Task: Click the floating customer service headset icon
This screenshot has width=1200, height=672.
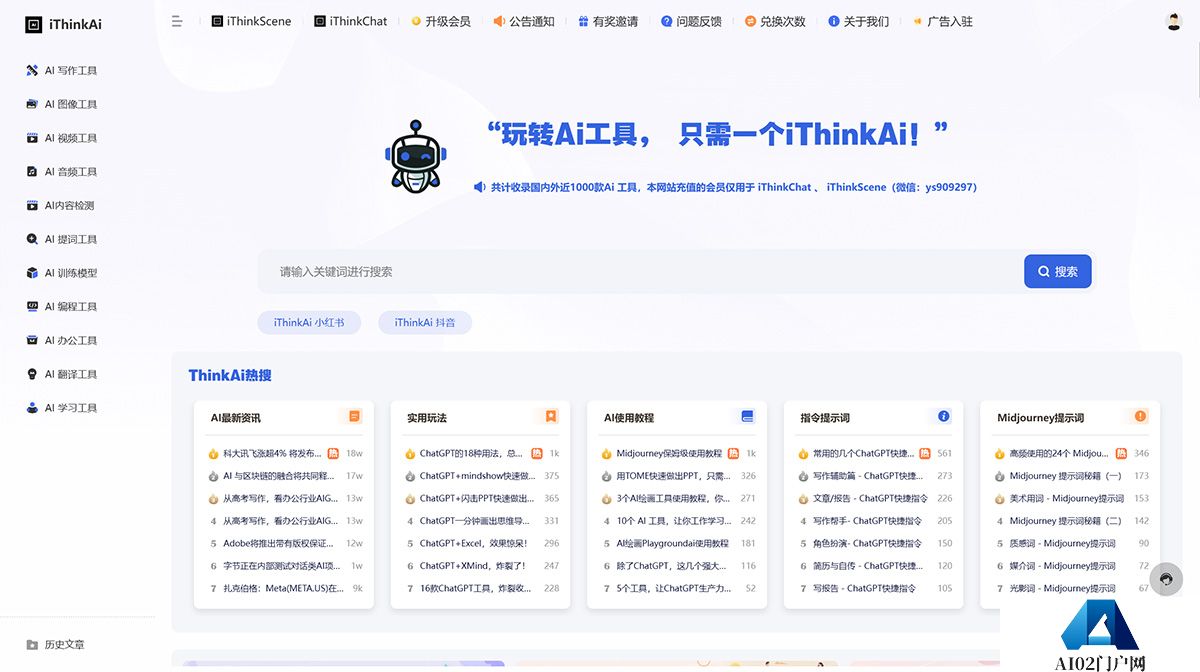Action: (x=1166, y=579)
